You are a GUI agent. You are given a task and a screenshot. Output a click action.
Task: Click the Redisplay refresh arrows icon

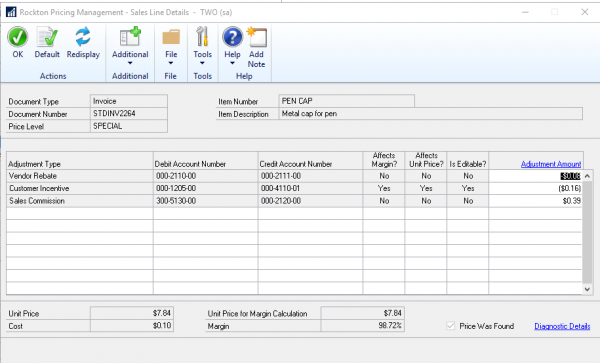coord(83,37)
